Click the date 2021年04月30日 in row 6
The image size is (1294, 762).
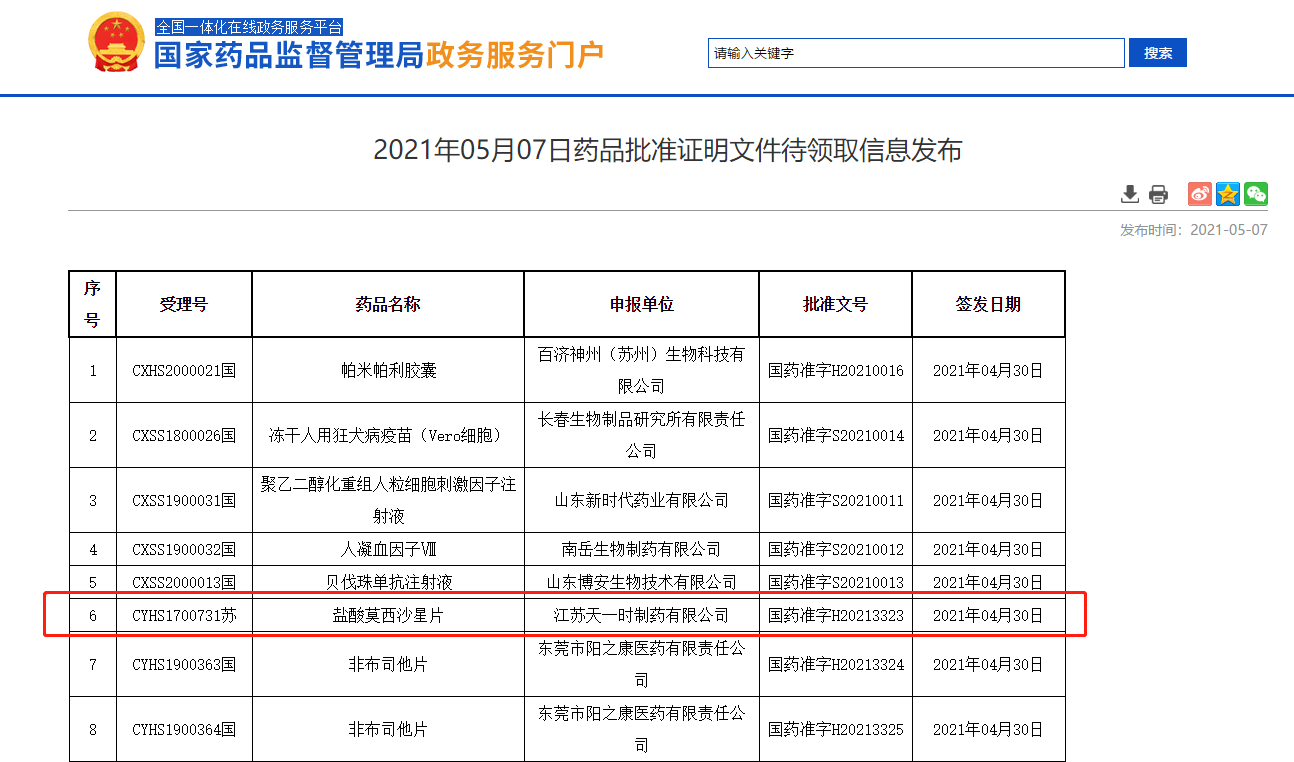click(x=988, y=615)
